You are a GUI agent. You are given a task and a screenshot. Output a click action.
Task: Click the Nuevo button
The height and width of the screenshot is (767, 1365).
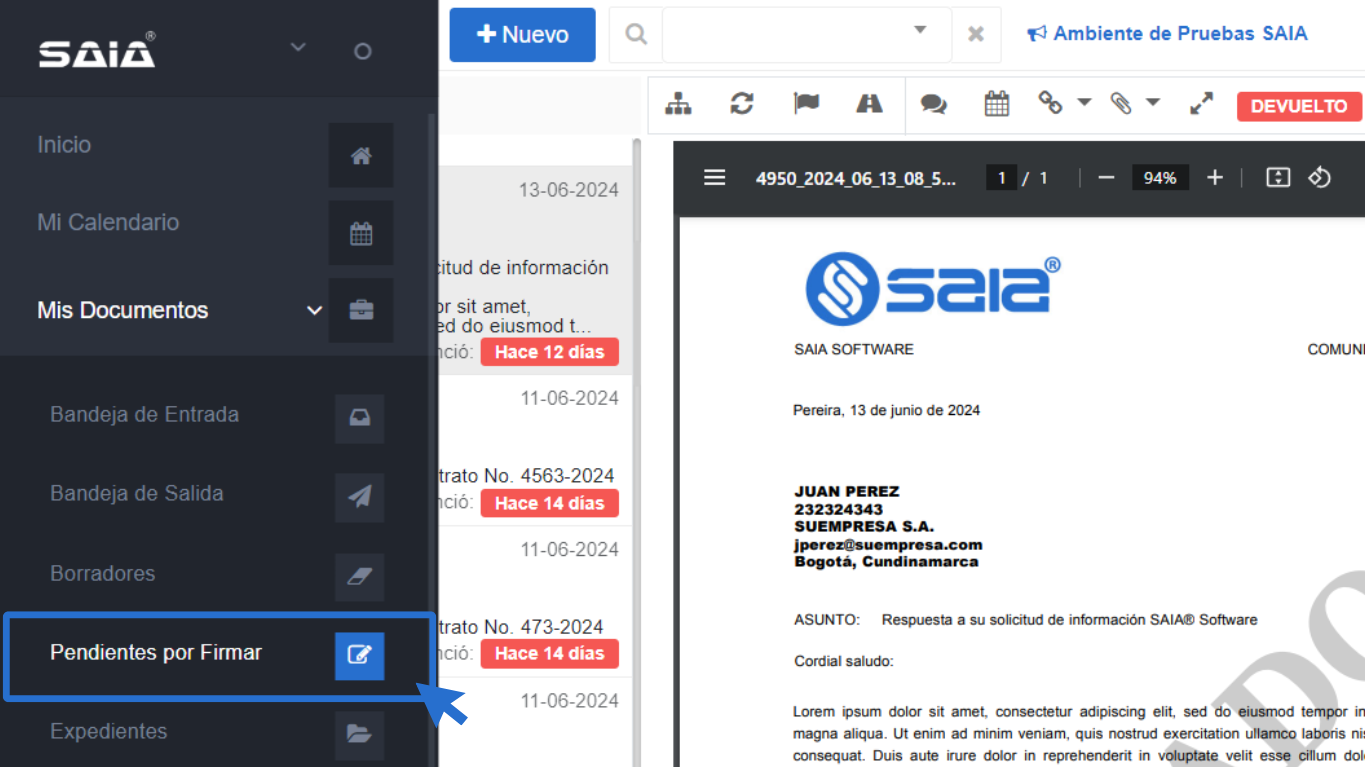click(x=522, y=35)
